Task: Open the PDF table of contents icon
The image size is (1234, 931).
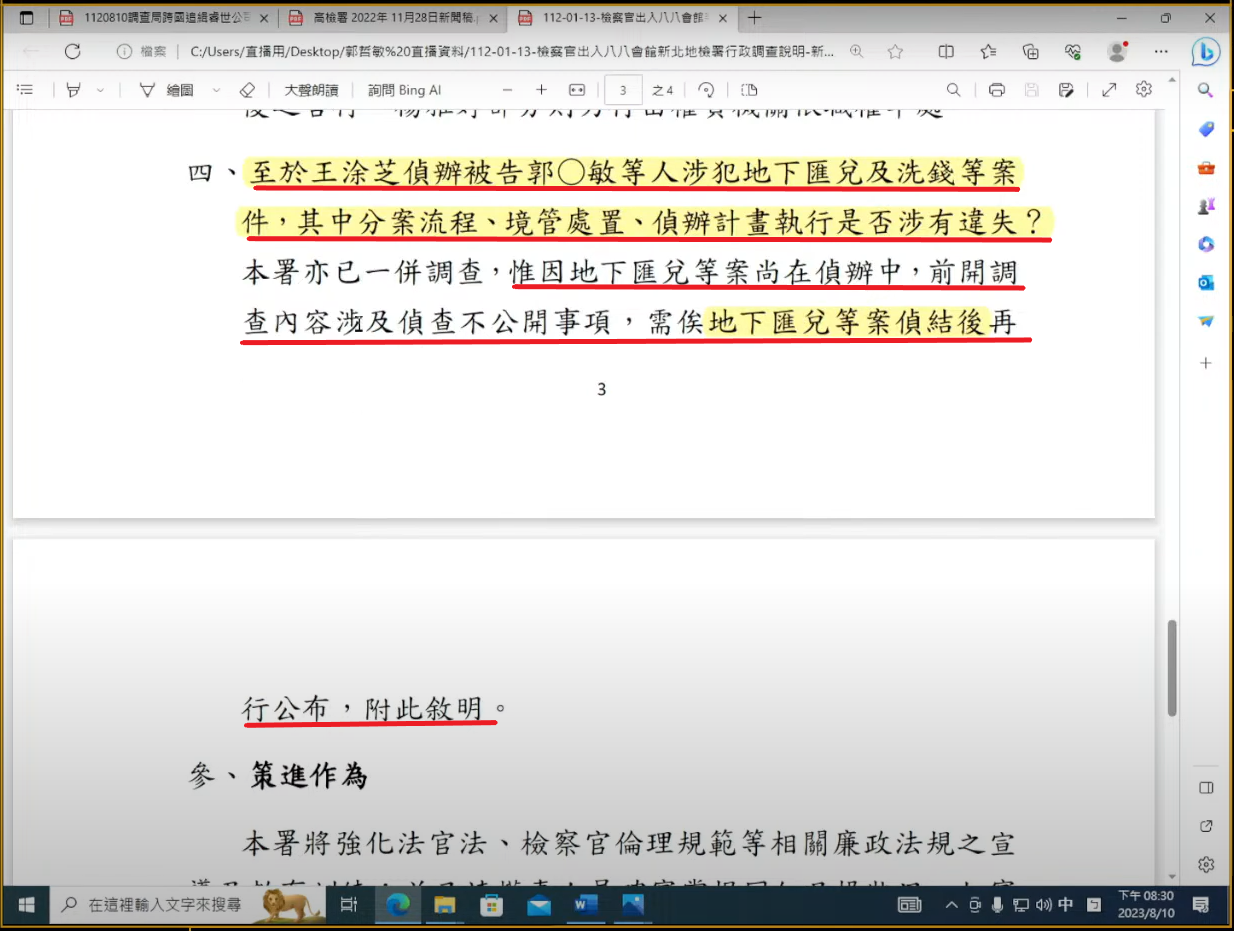Action: 26,90
